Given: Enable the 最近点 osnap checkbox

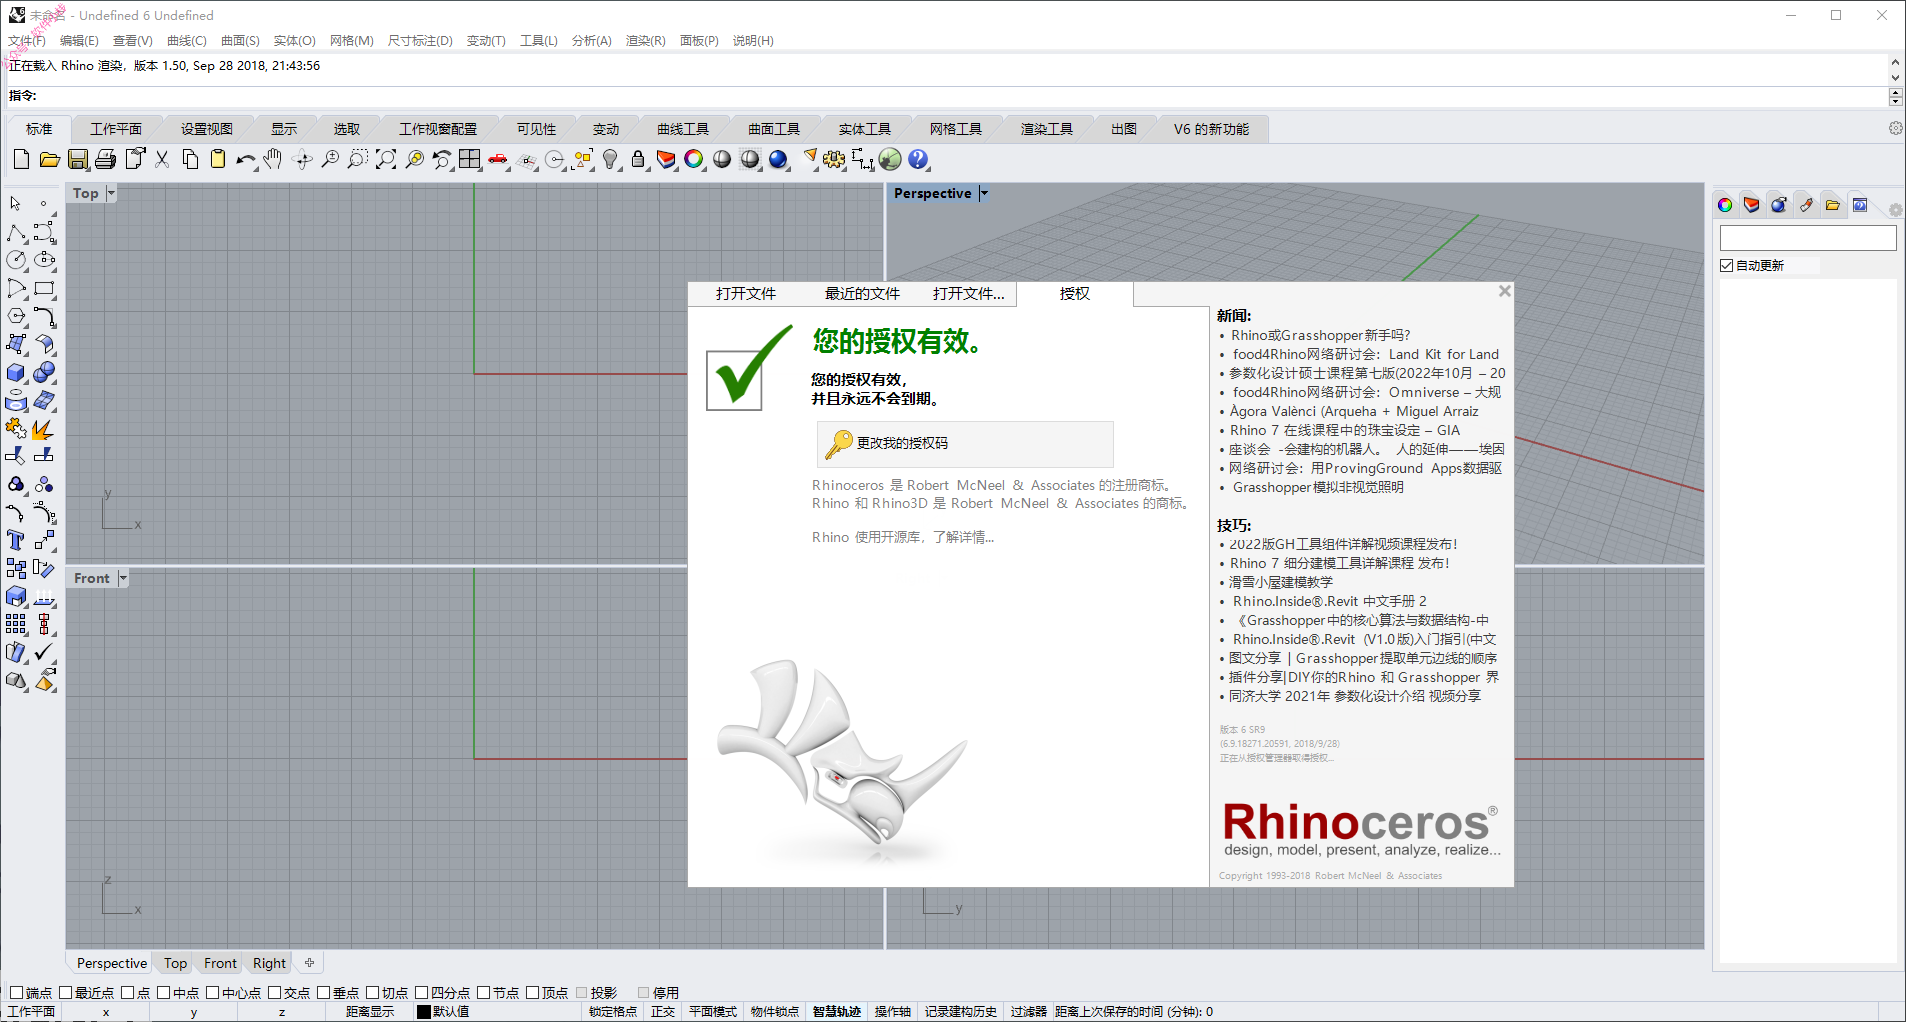Looking at the screenshot, I should [x=66, y=993].
